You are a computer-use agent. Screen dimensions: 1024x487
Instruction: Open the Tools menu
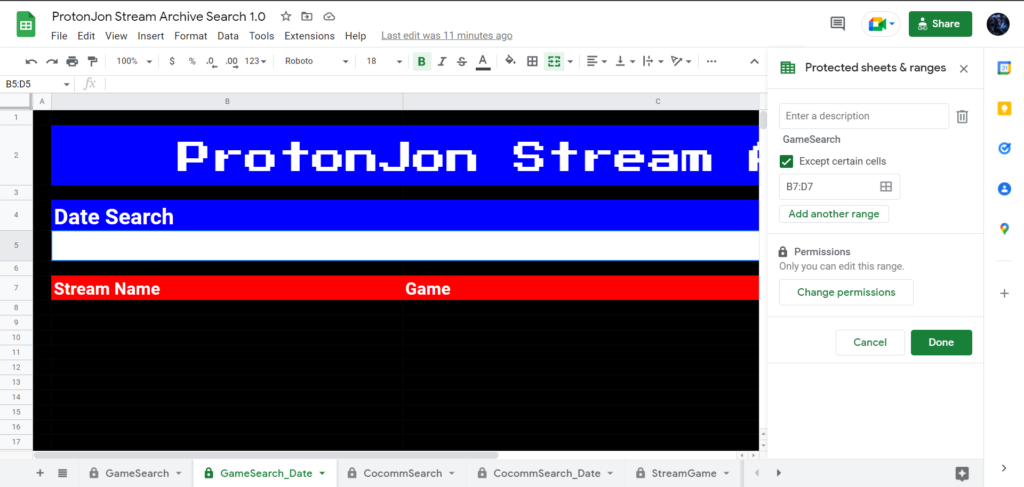click(x=262, y=36)
